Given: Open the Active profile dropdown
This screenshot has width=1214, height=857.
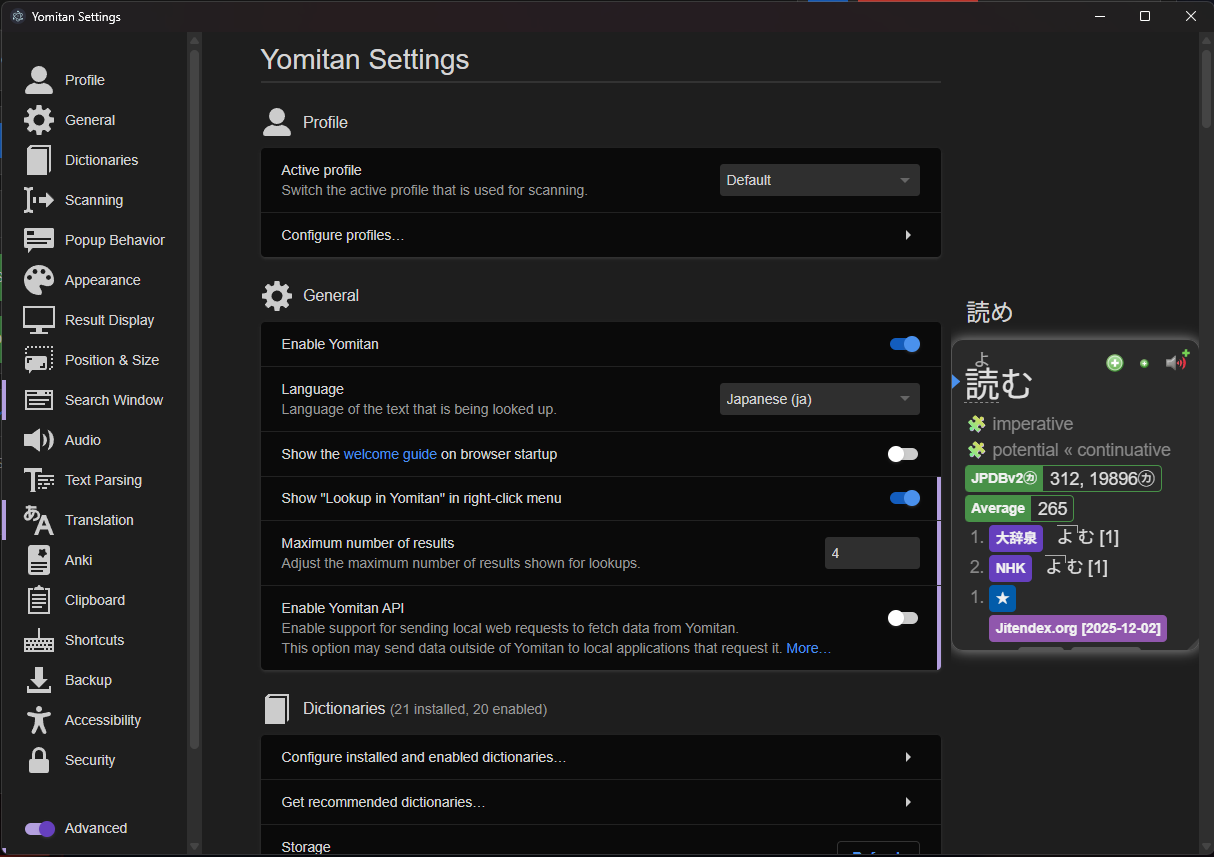Looking at the screenshot, I should pos(820,180).
